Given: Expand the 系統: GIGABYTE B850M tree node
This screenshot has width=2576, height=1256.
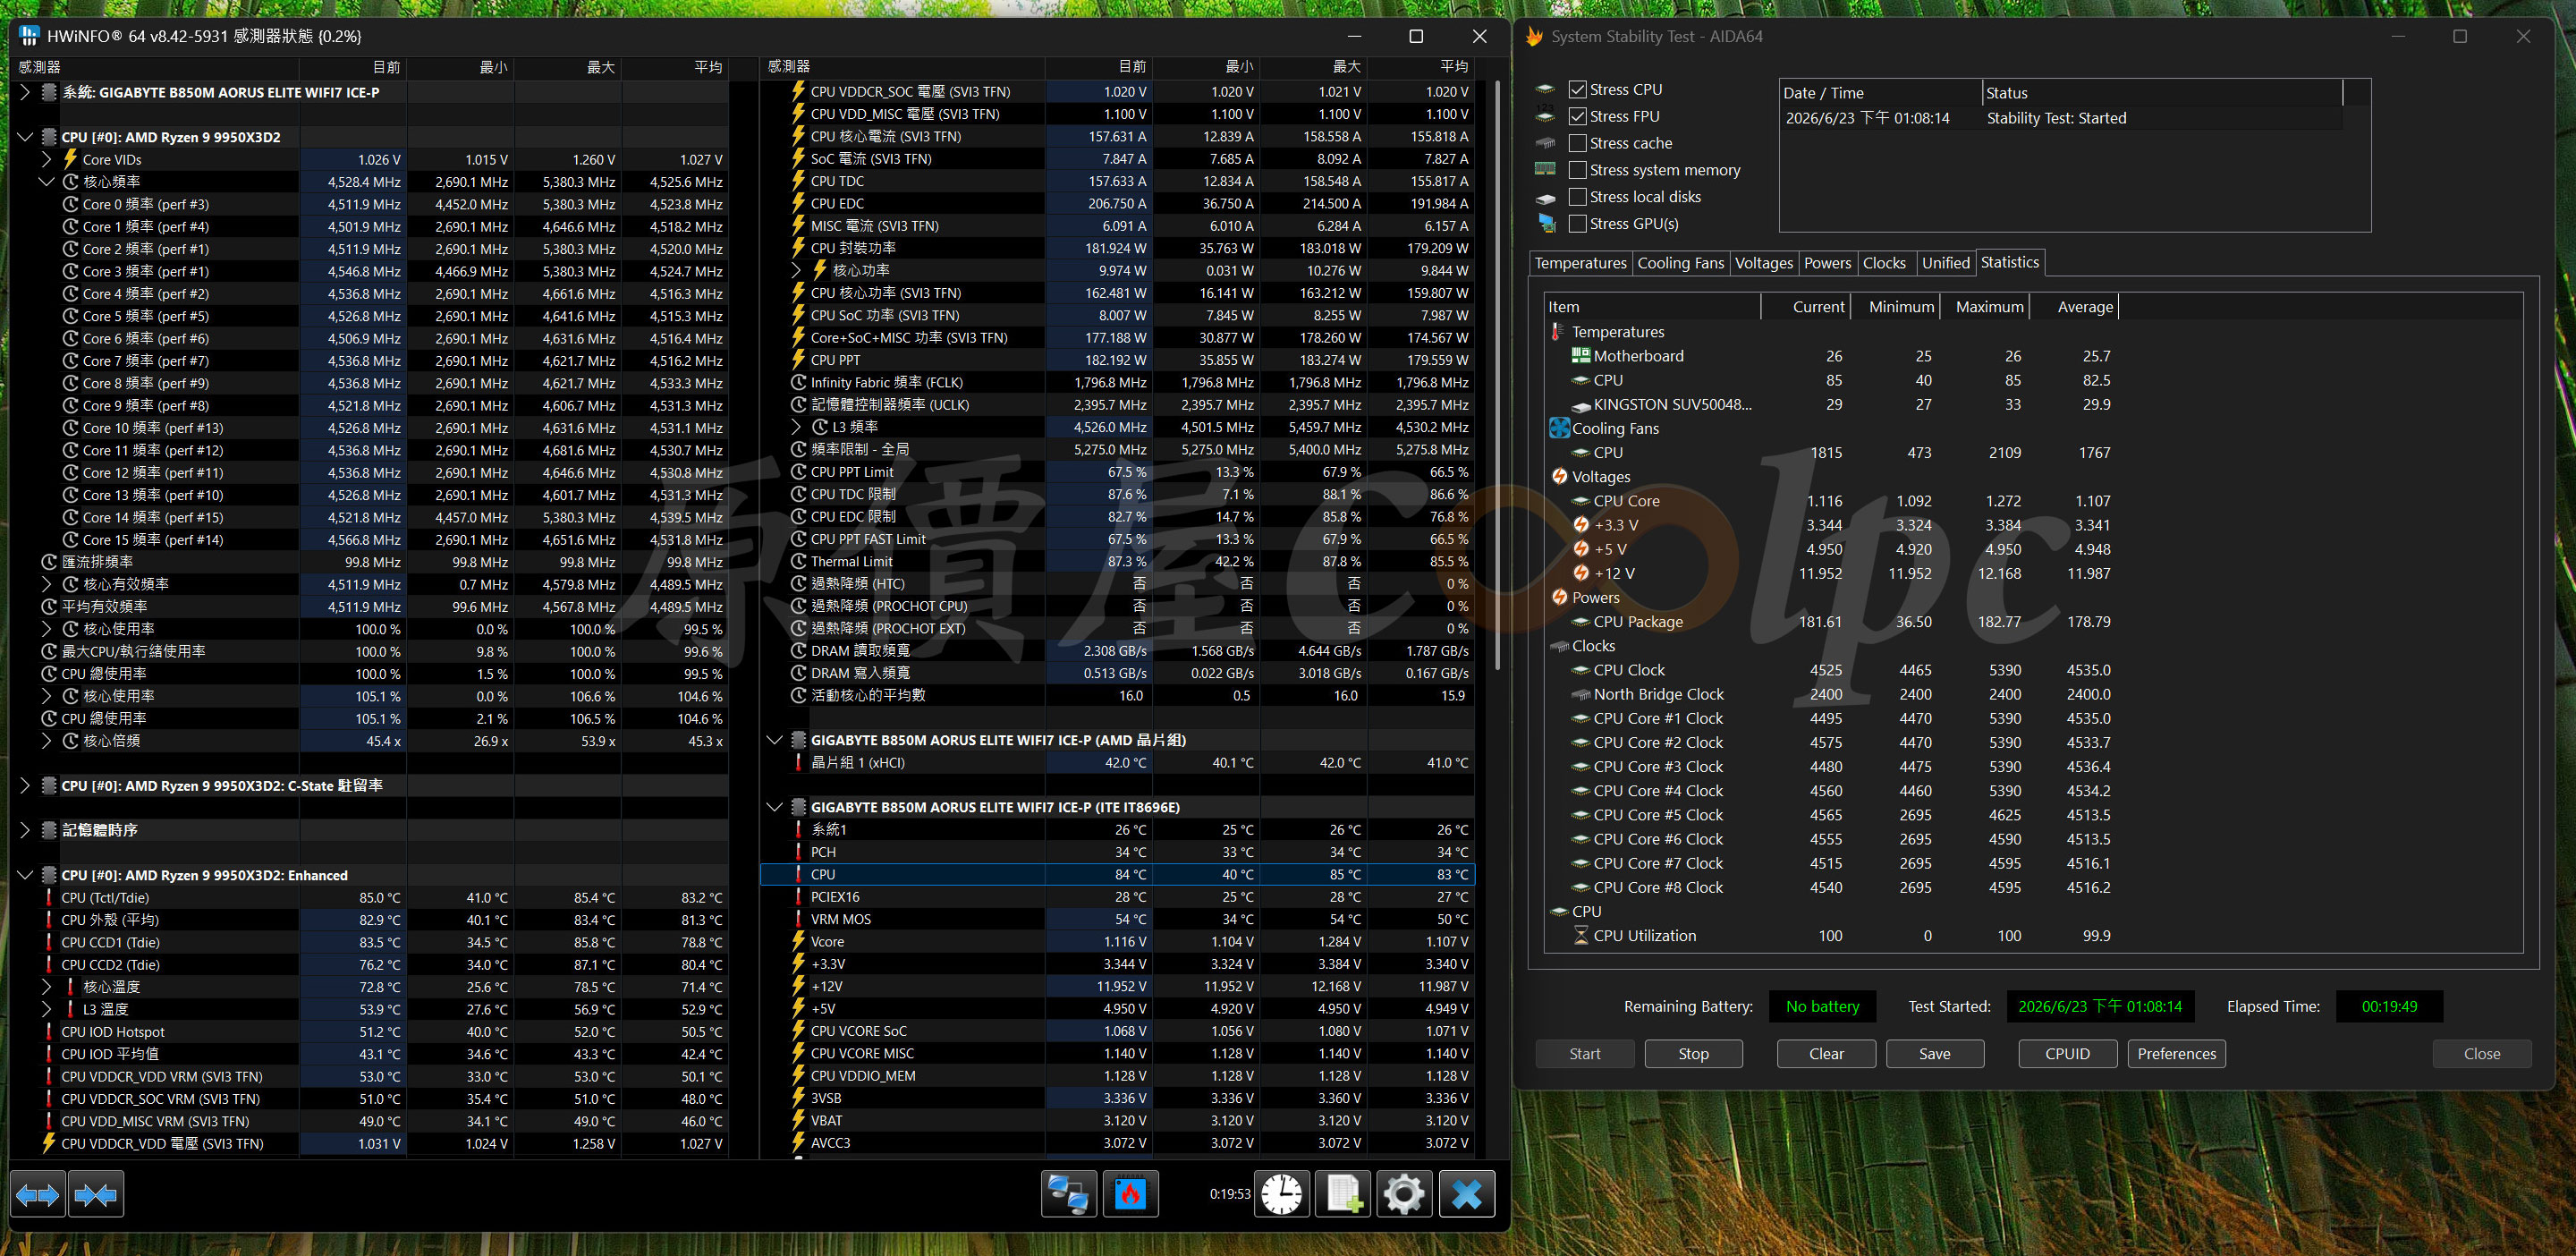Looking at the screenshot, I should pos(26,92).
